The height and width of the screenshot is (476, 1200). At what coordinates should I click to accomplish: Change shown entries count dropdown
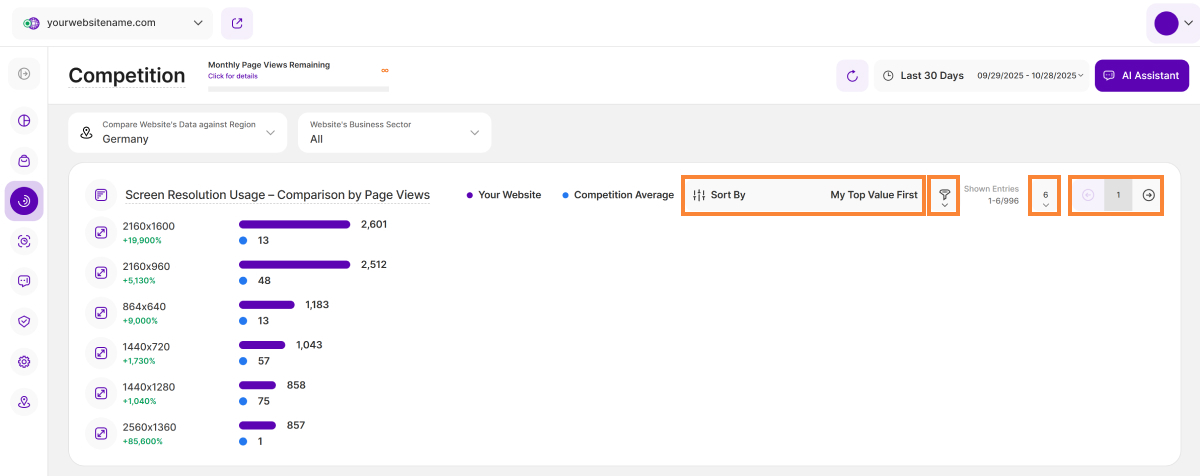tap(1045, 196)
